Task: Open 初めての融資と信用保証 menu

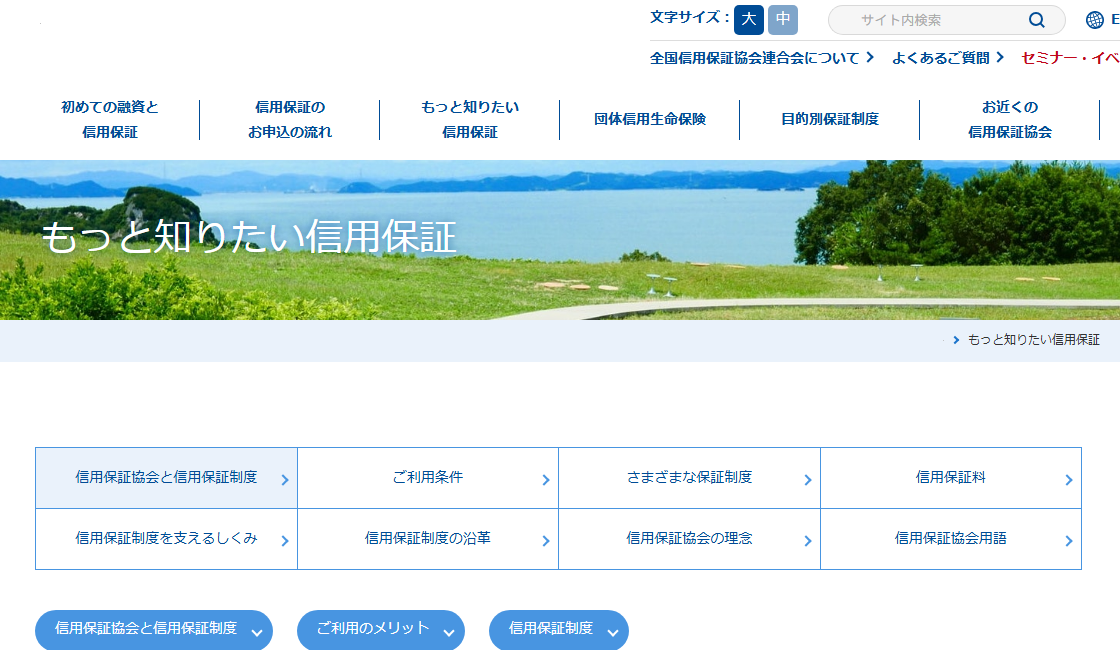Action: (109, 119)
